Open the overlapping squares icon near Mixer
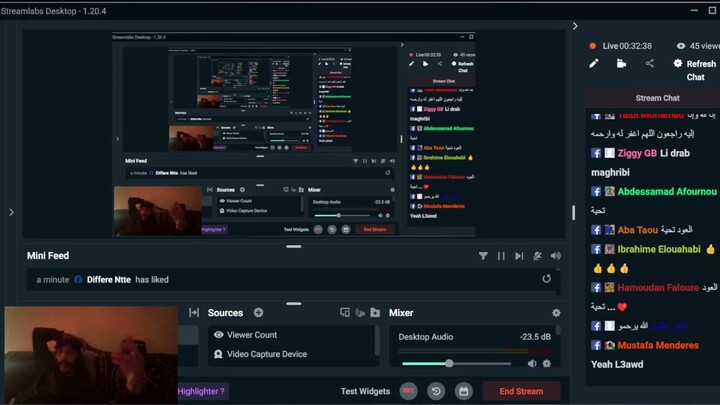This screenshot has width=720, height=405. [345, 313]
